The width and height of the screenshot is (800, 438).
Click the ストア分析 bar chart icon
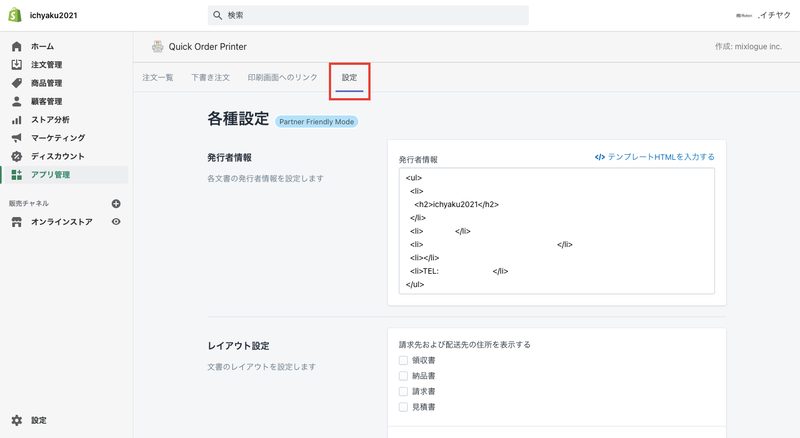tap(17, 119)
